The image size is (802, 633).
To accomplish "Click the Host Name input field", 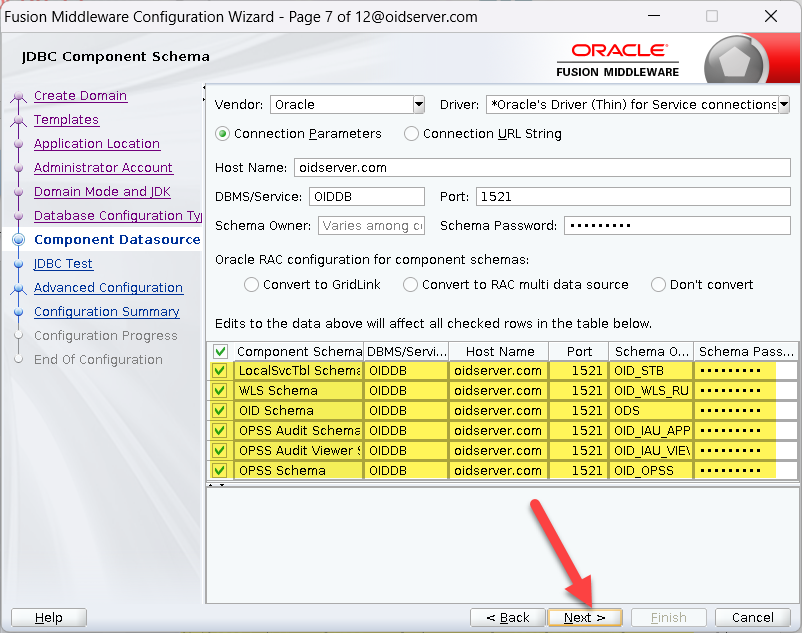I will [541, 168].
